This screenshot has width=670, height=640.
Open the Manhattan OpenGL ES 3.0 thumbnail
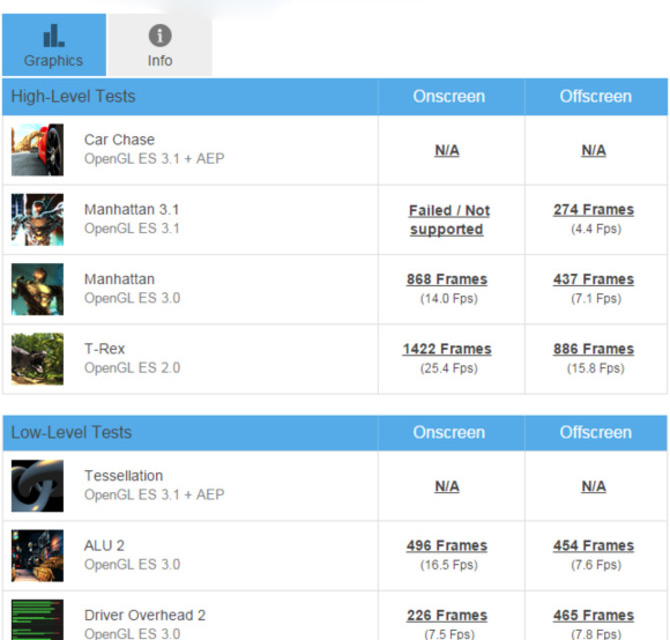[38, 289]
